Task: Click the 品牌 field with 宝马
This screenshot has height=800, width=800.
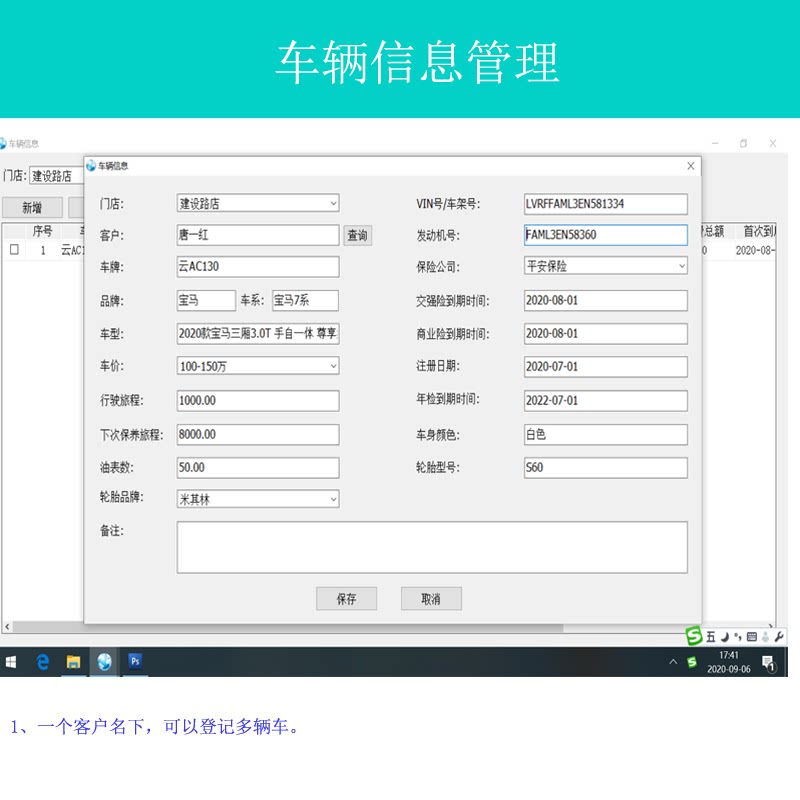Action: 206,300
